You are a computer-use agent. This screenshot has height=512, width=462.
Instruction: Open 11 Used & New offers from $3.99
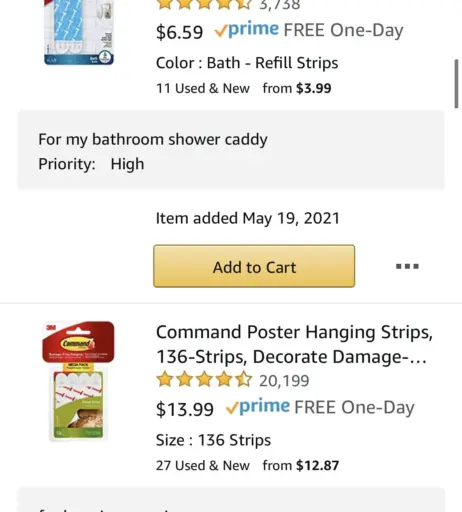[244, 88]
